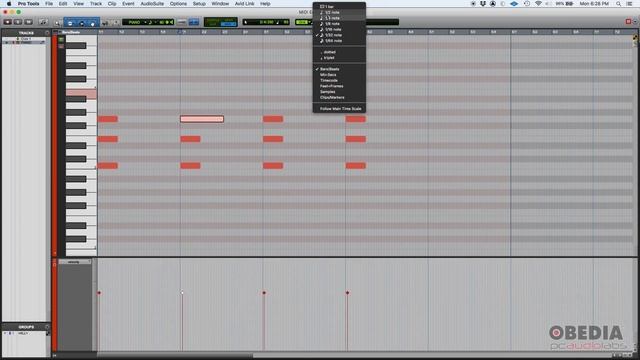Select the checked Bars|Beats time scale
640x360 pixels.
point(339,69)
